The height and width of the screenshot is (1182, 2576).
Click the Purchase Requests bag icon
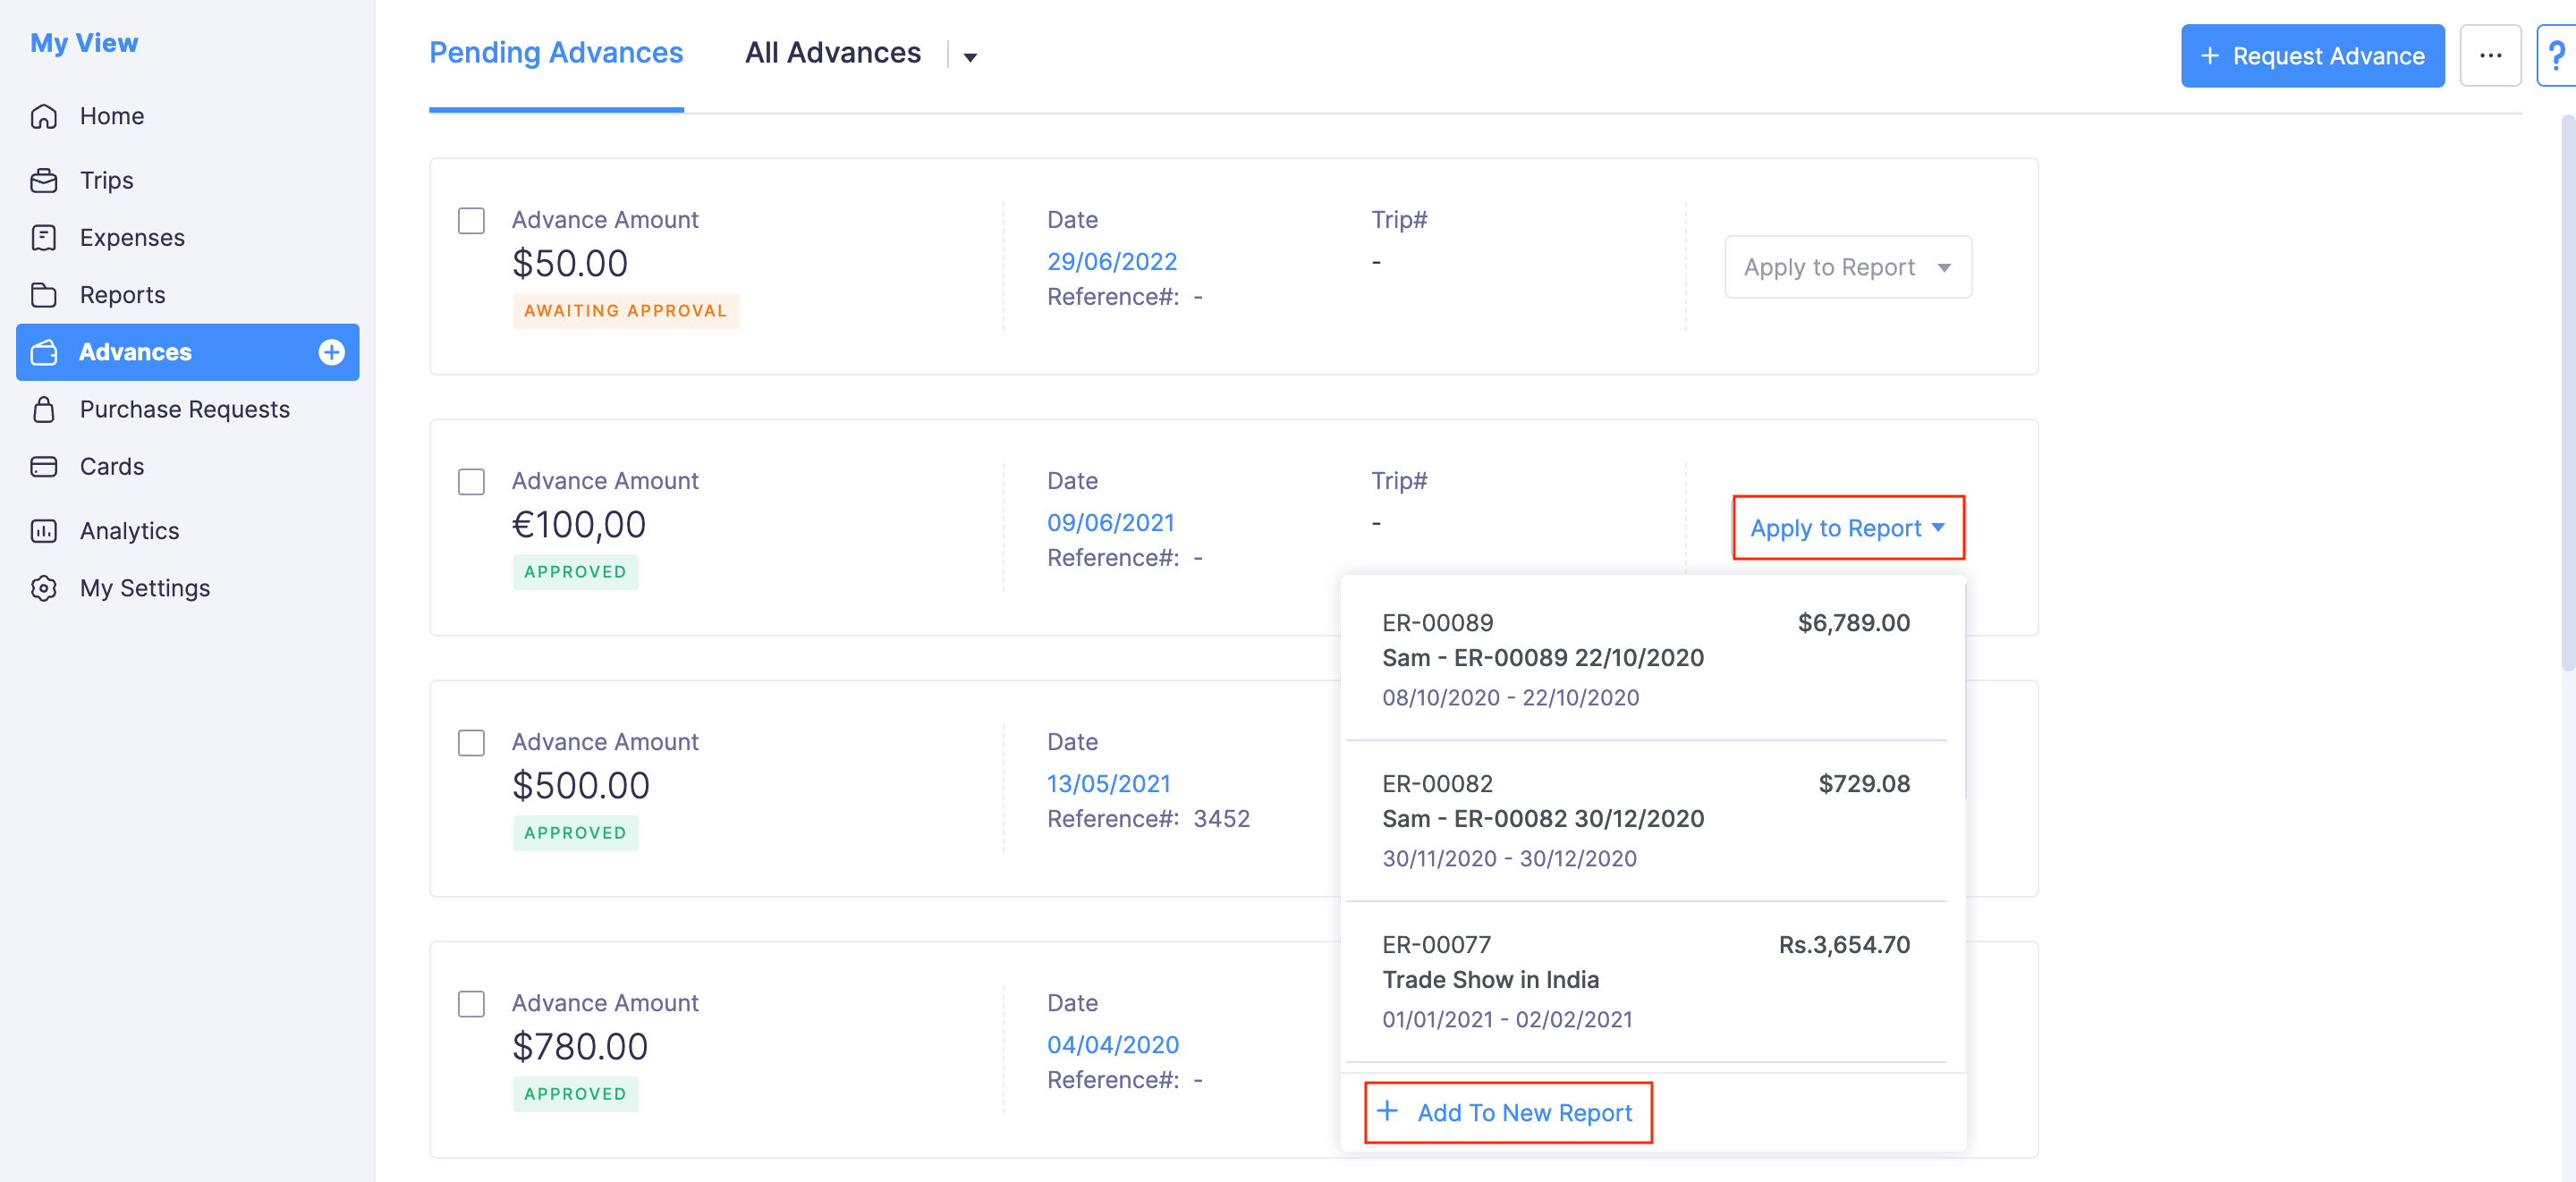pos(45,409)
